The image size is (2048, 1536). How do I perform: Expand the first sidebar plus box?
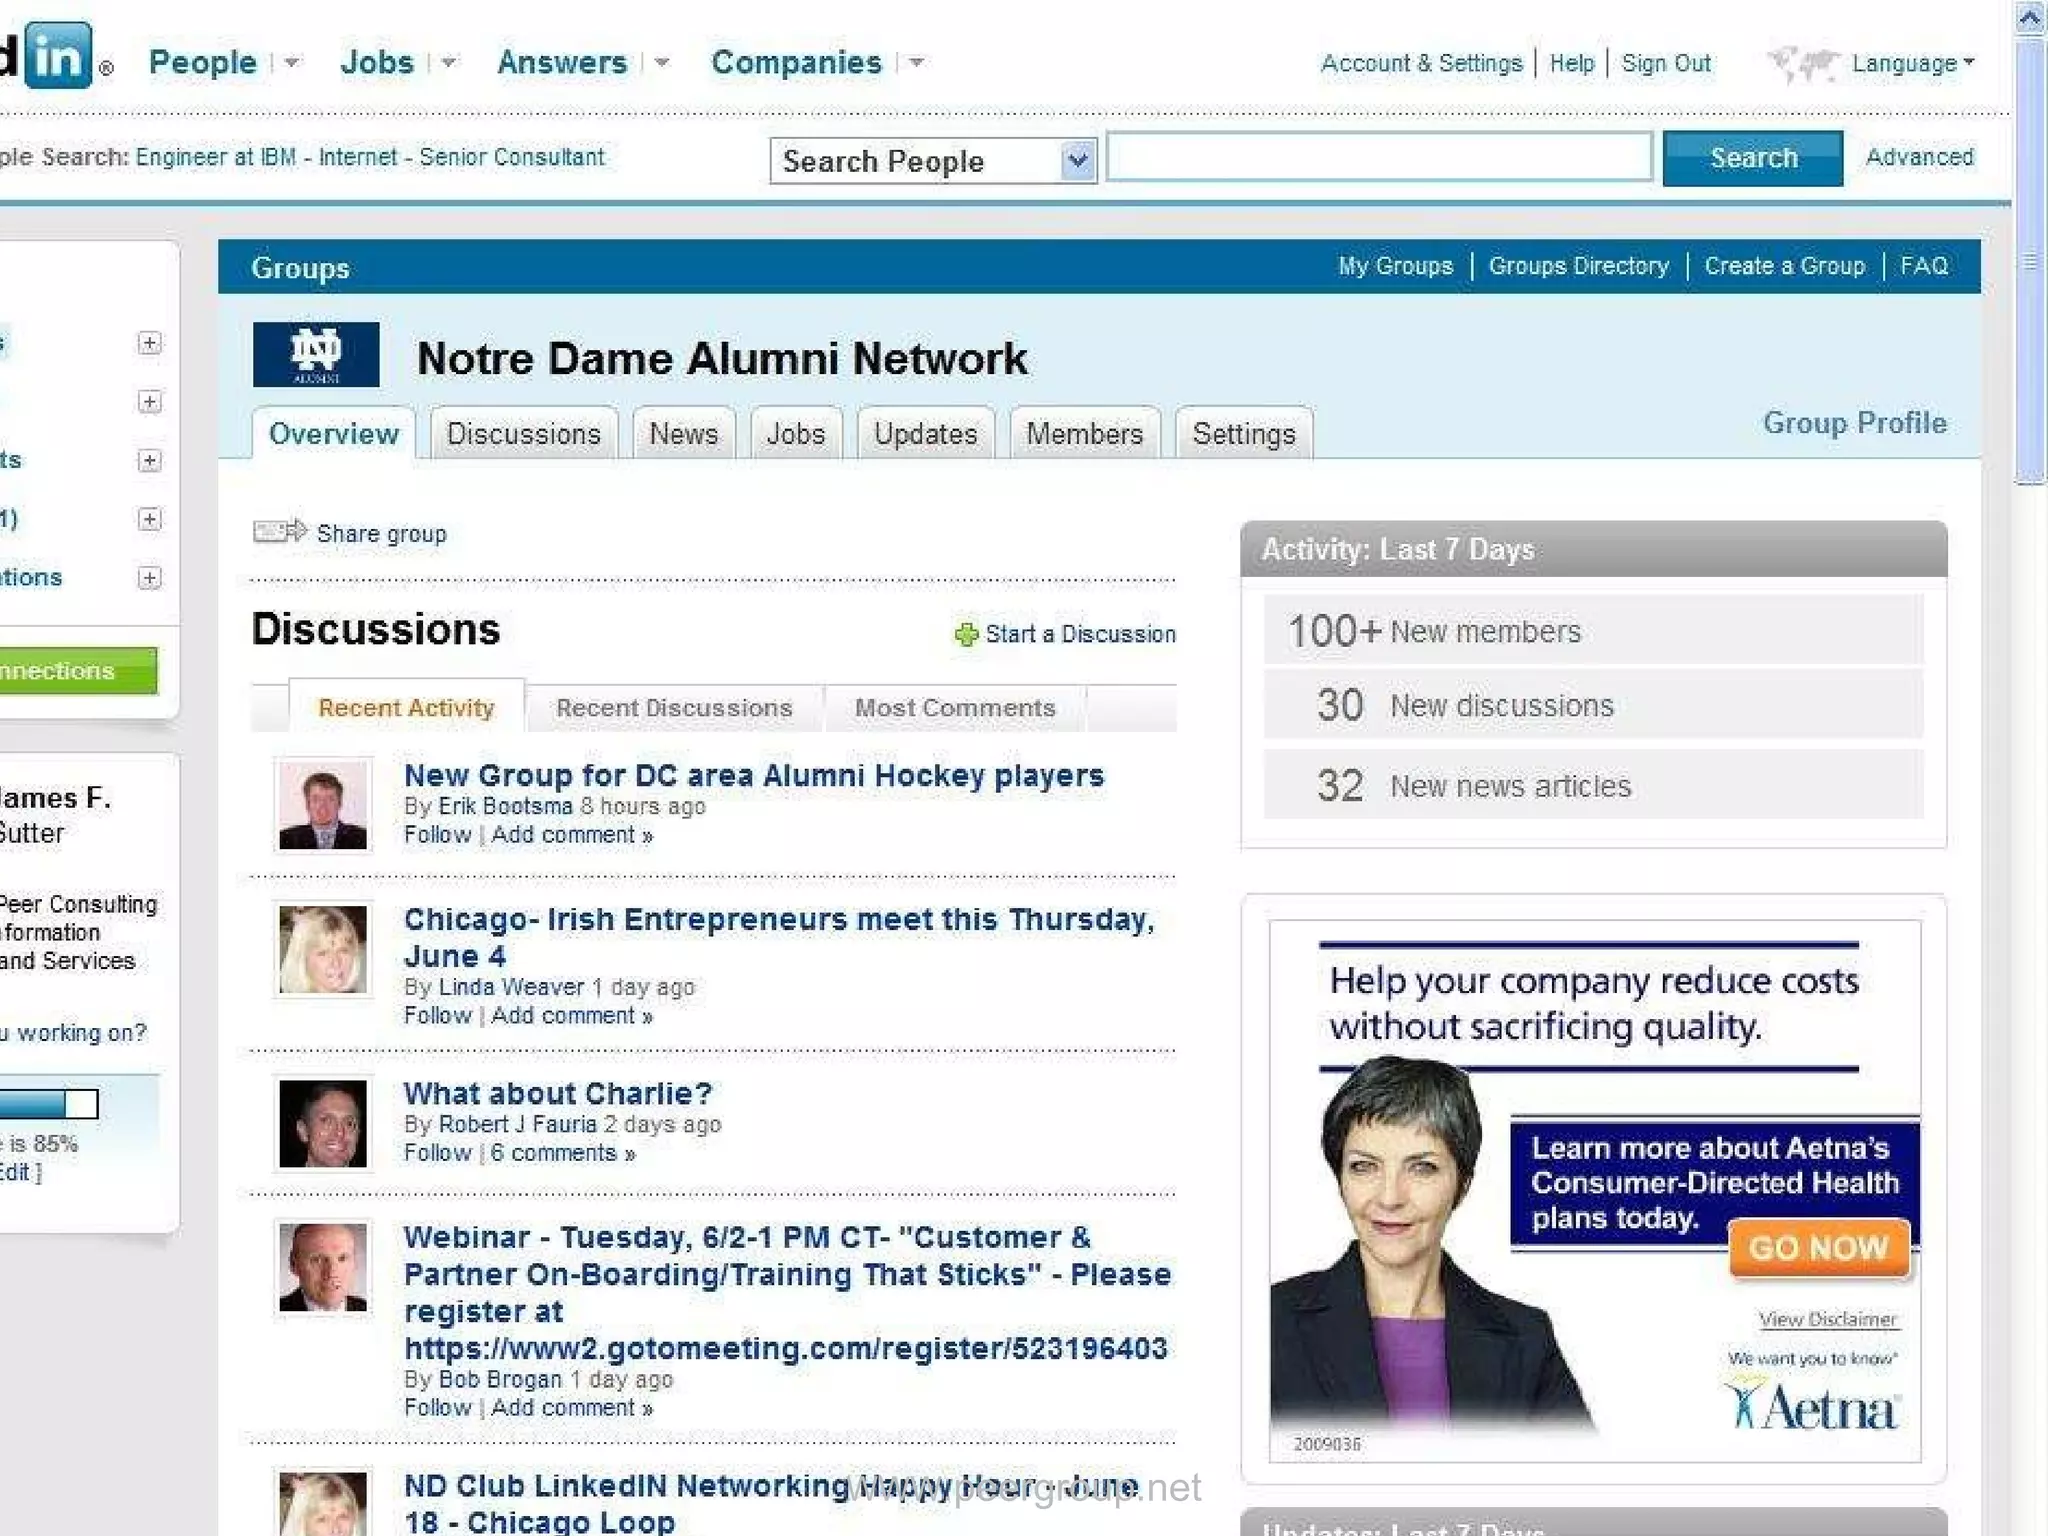[x=149, y=343]
